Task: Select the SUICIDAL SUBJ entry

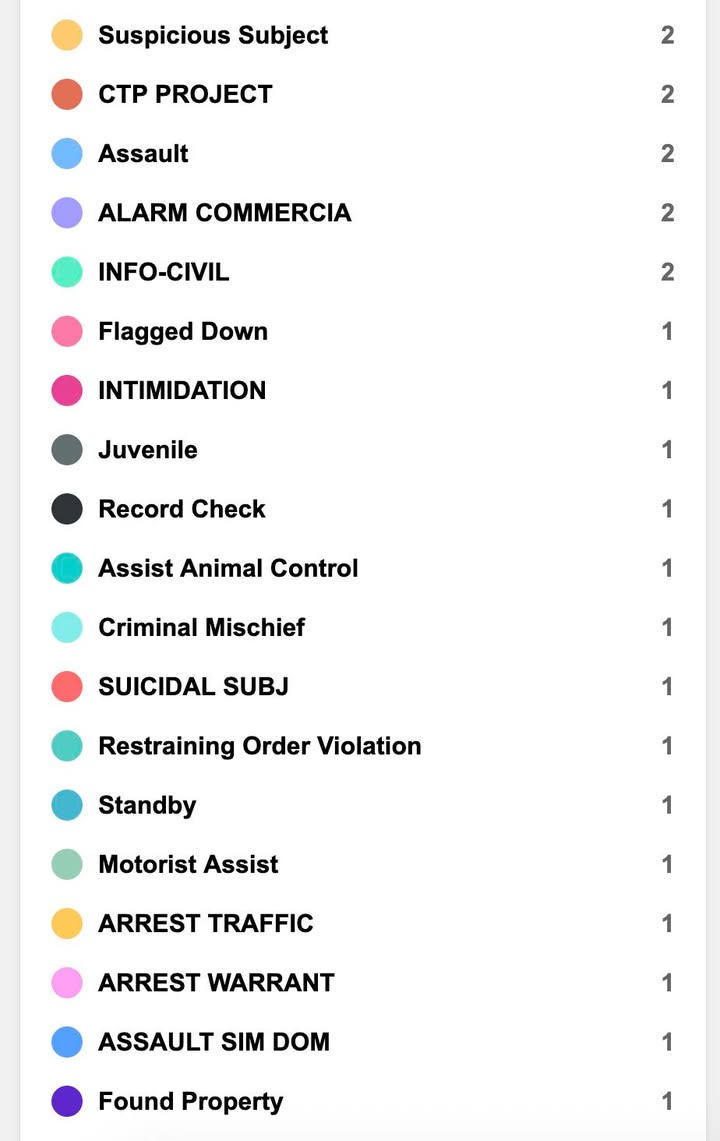Action: point(193,687)
